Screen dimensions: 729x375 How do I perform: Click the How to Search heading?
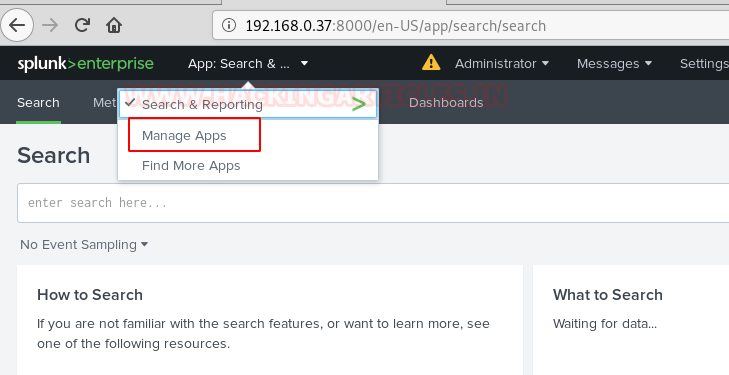[90, 295]
